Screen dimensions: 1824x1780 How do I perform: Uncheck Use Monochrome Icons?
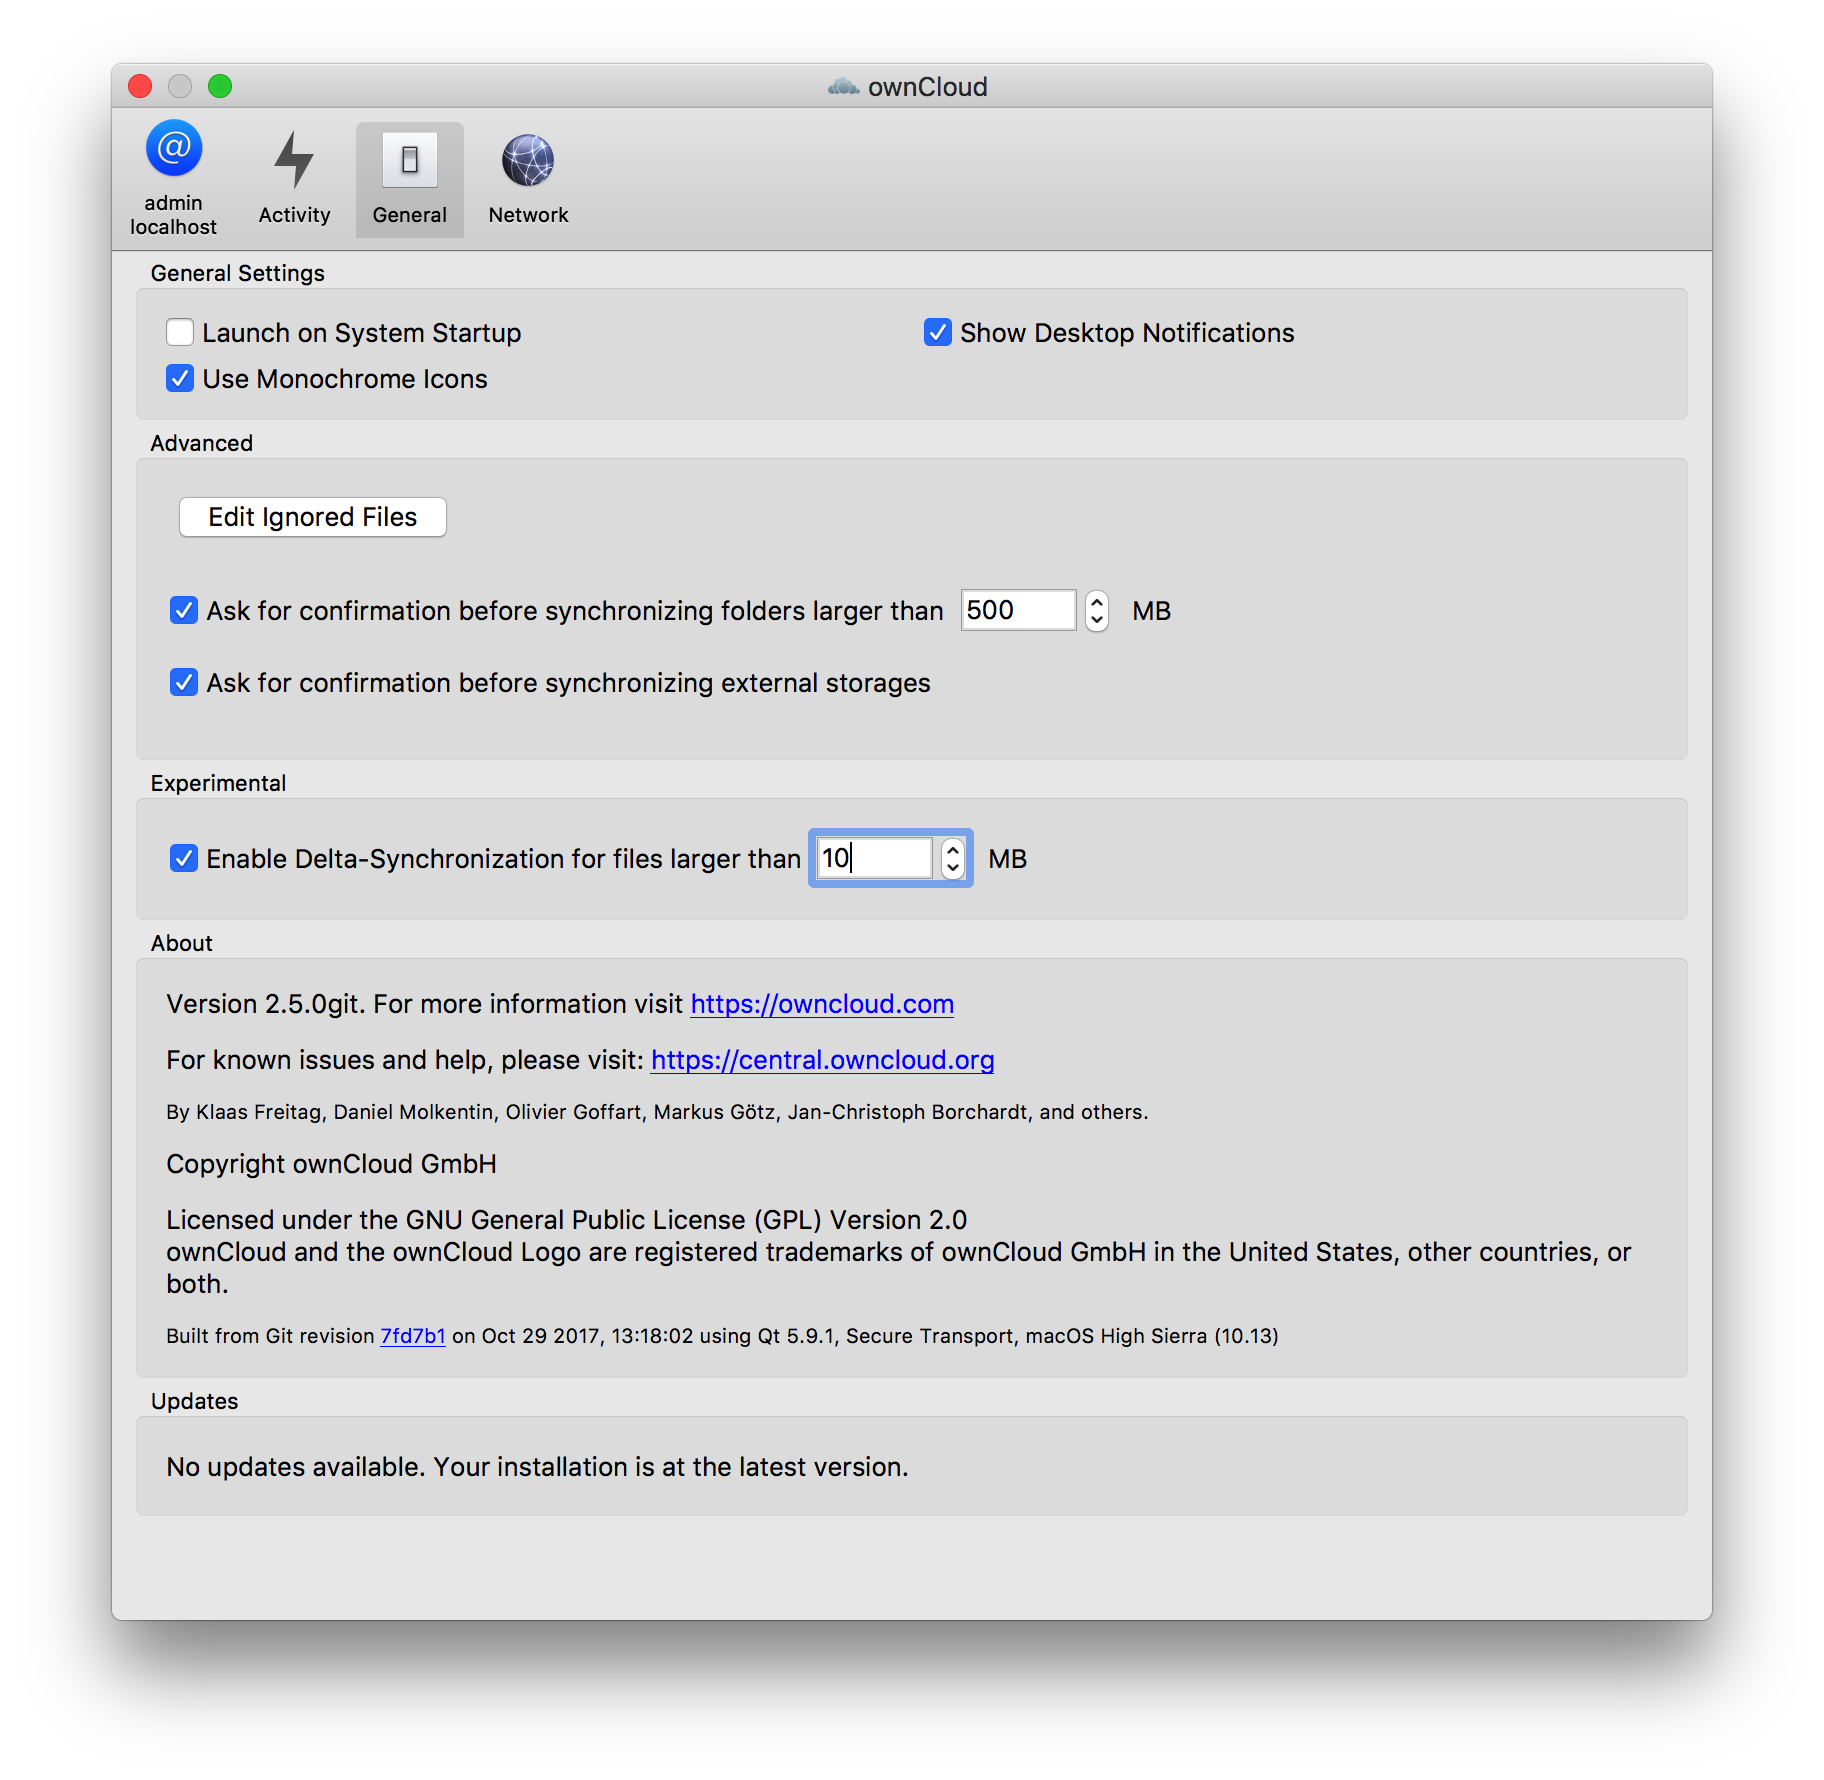pyautogui.click(x=180, y=378)
